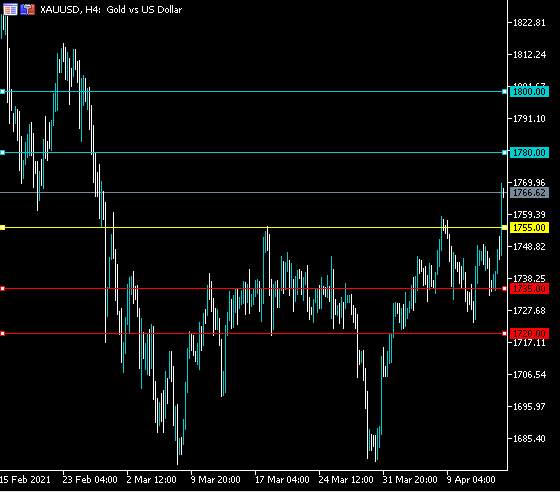
Task: Grab the left handle of the red 1735.00 line
Action: click(2, 288)
